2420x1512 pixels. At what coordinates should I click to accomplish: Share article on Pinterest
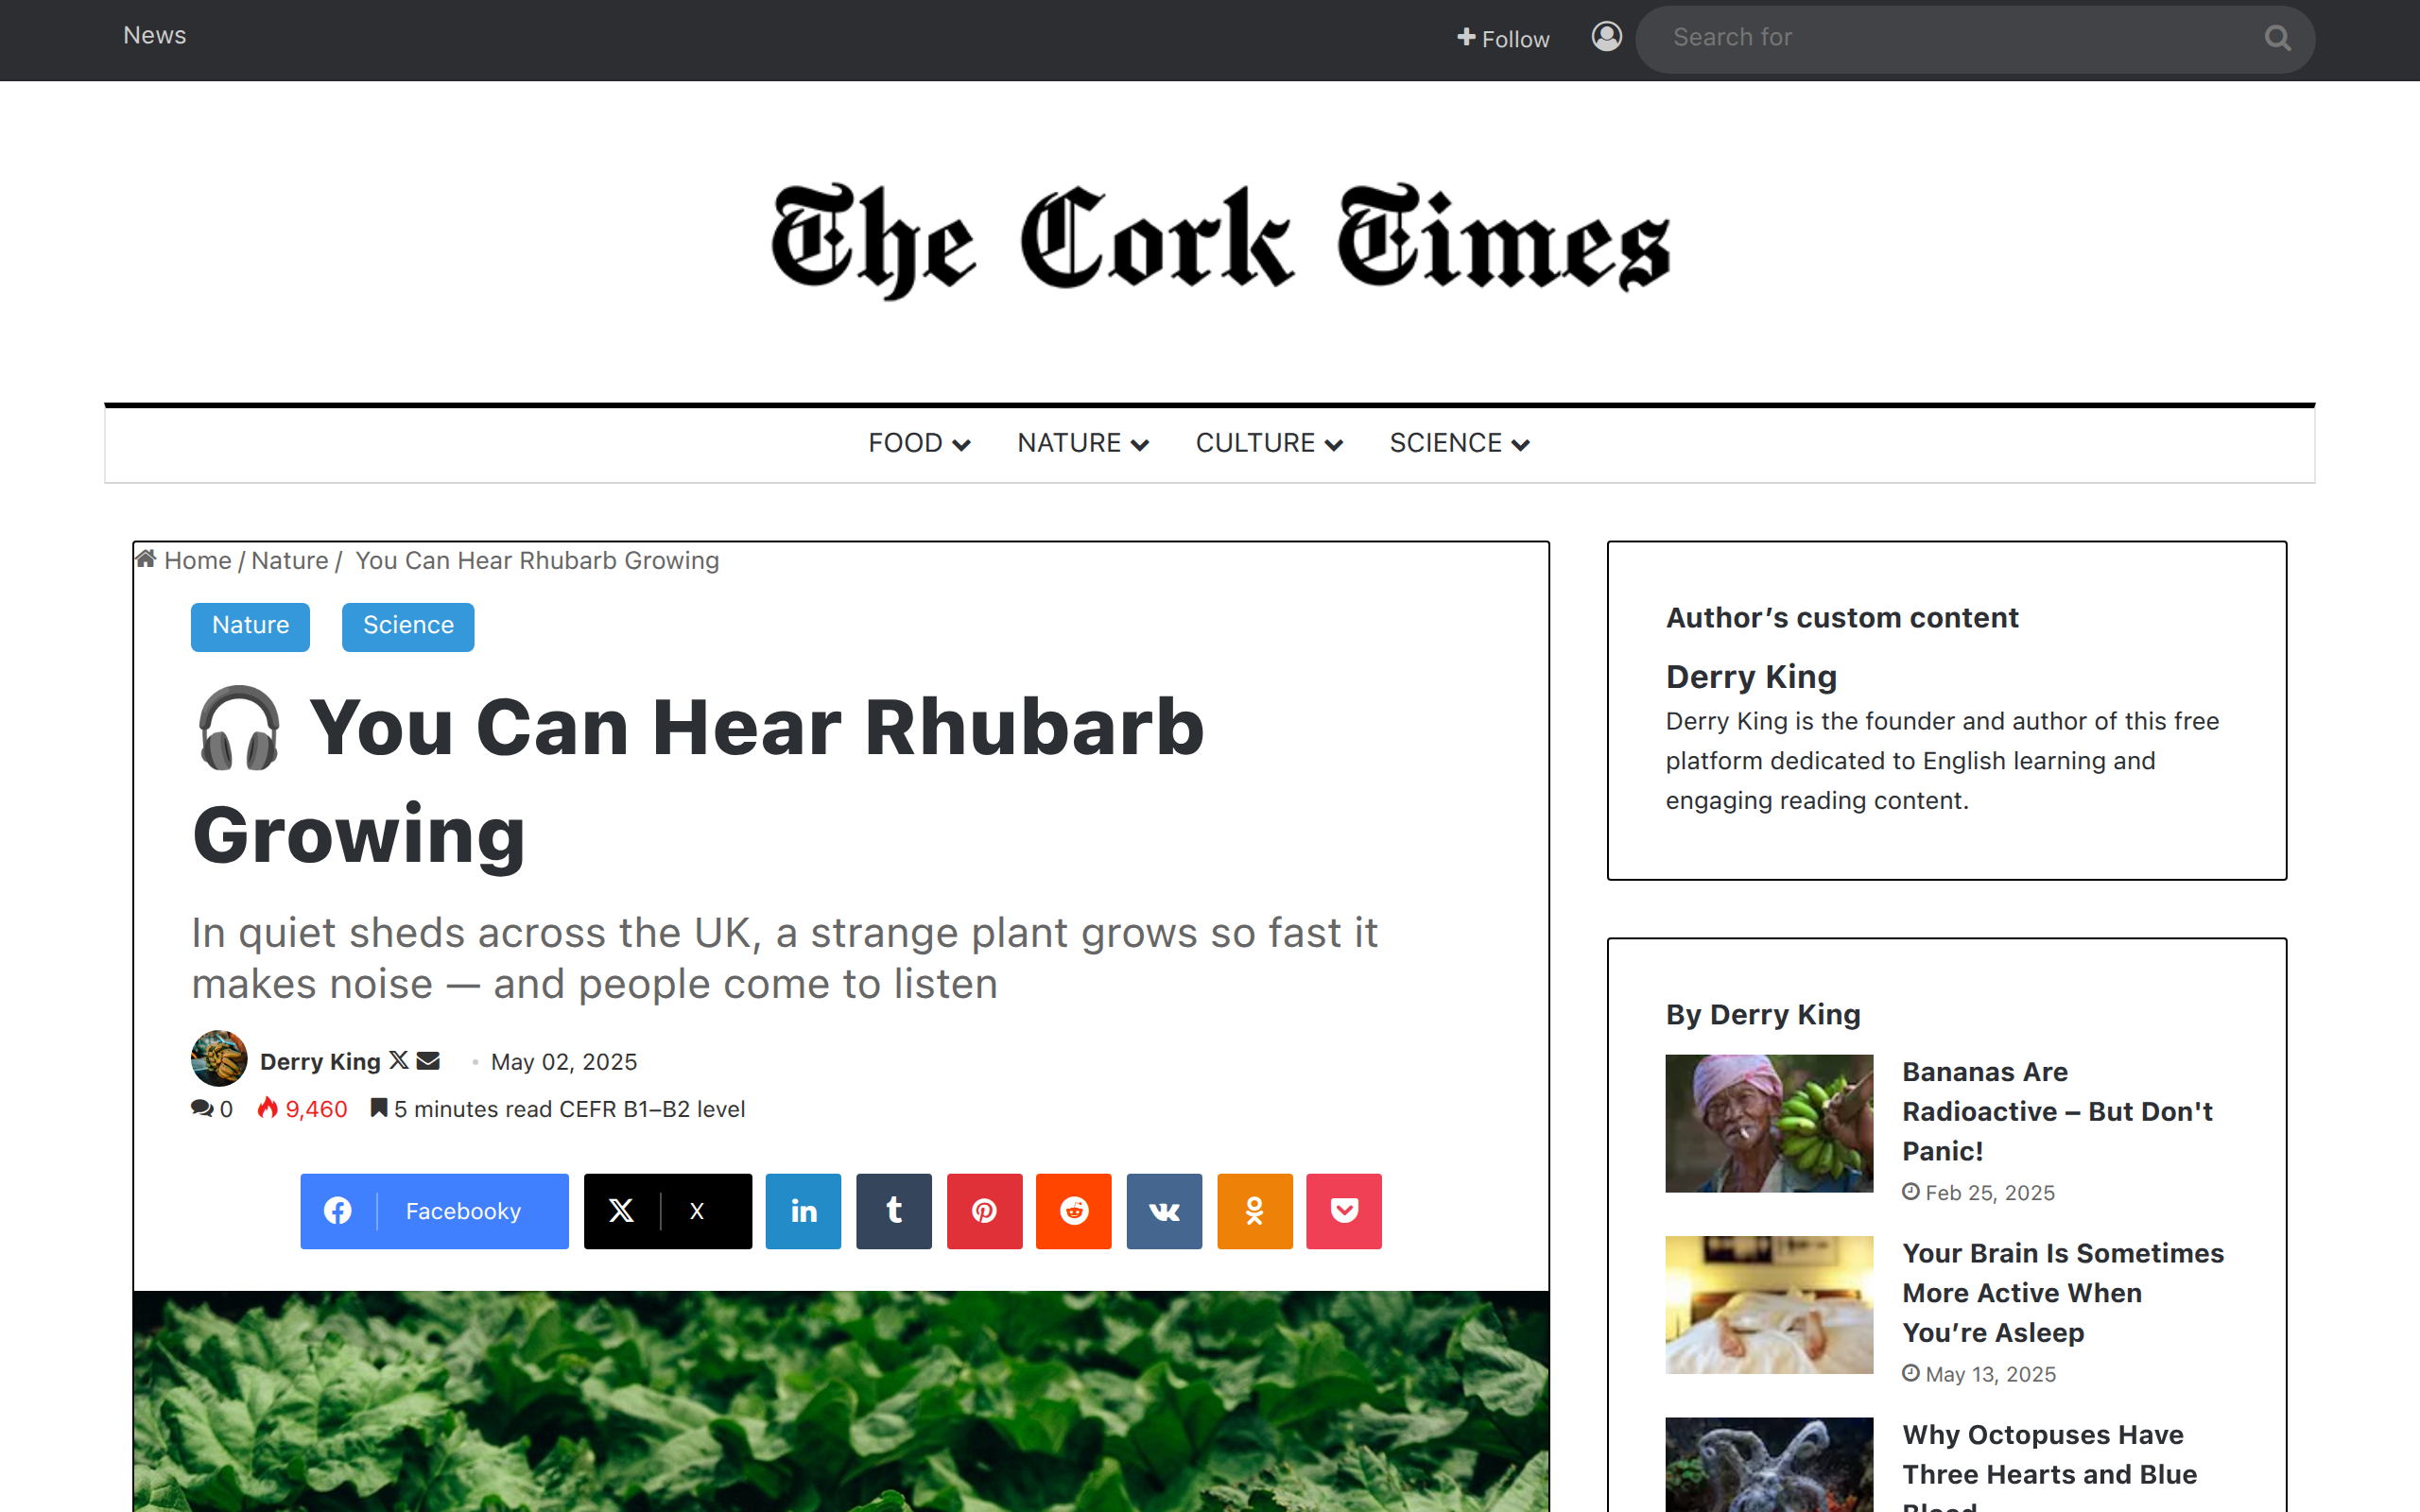[x=984, y=1211]
